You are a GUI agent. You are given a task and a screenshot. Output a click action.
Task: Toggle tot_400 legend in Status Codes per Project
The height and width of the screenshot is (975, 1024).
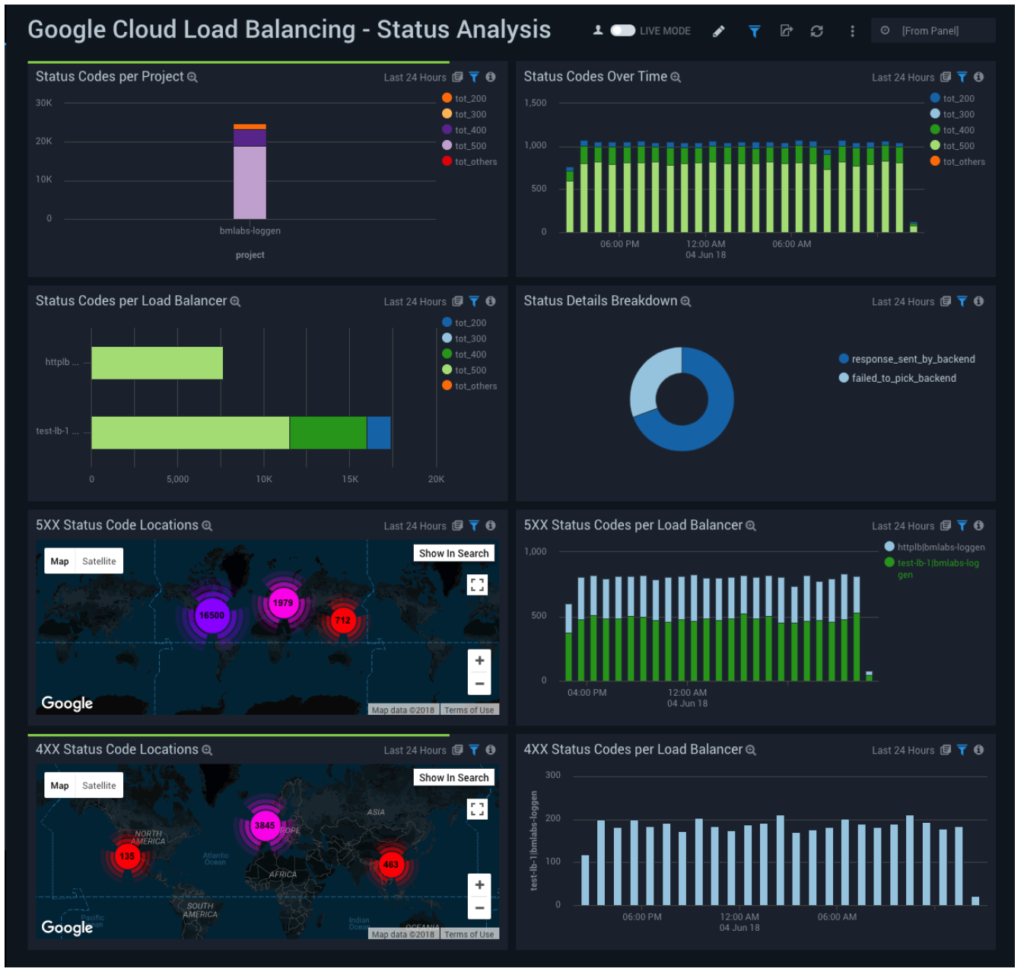(x=466, y=131)
